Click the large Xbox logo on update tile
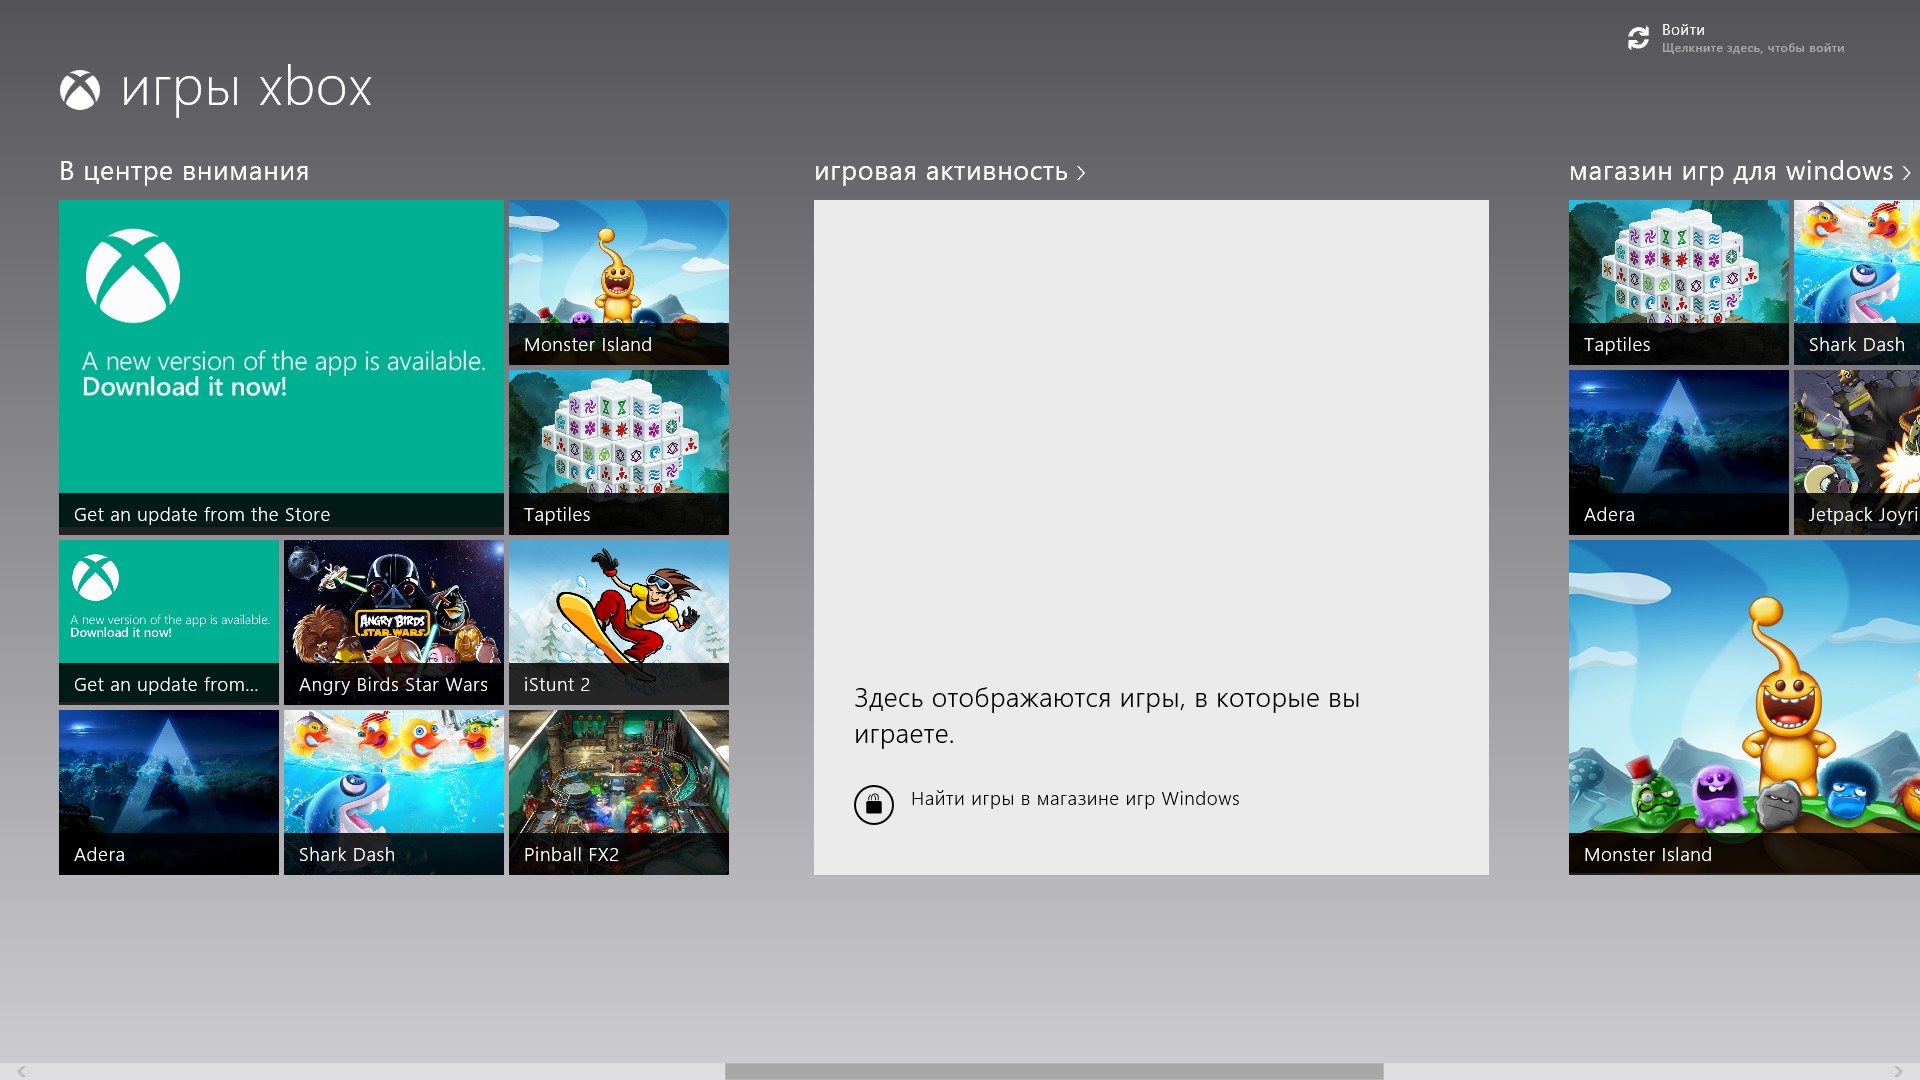The image size is (1920, 1080). [133, 276]
